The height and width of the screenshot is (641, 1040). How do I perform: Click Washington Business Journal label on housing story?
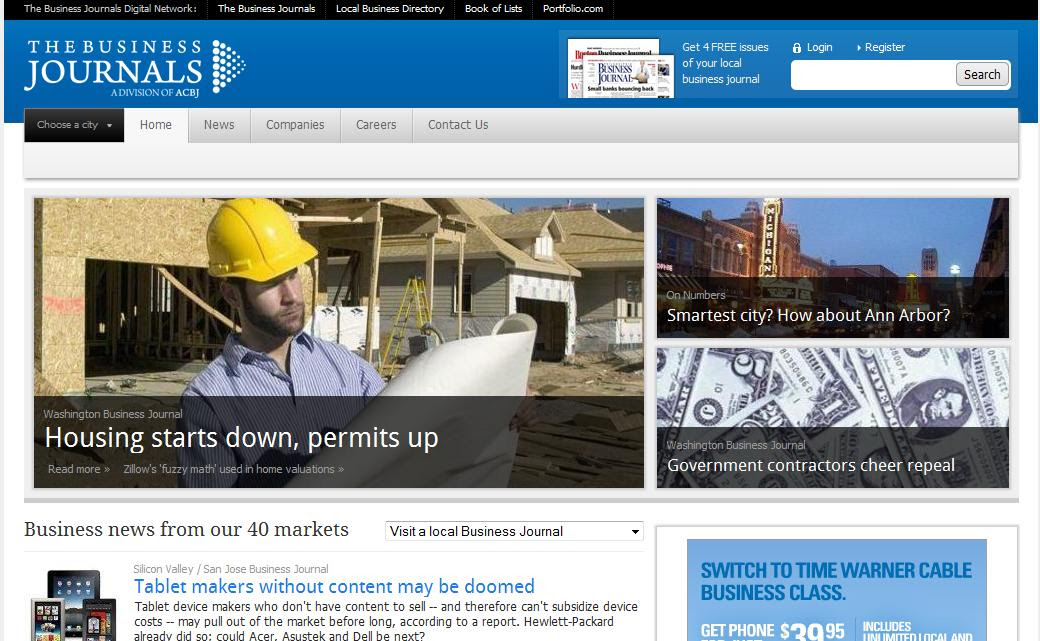113,414
